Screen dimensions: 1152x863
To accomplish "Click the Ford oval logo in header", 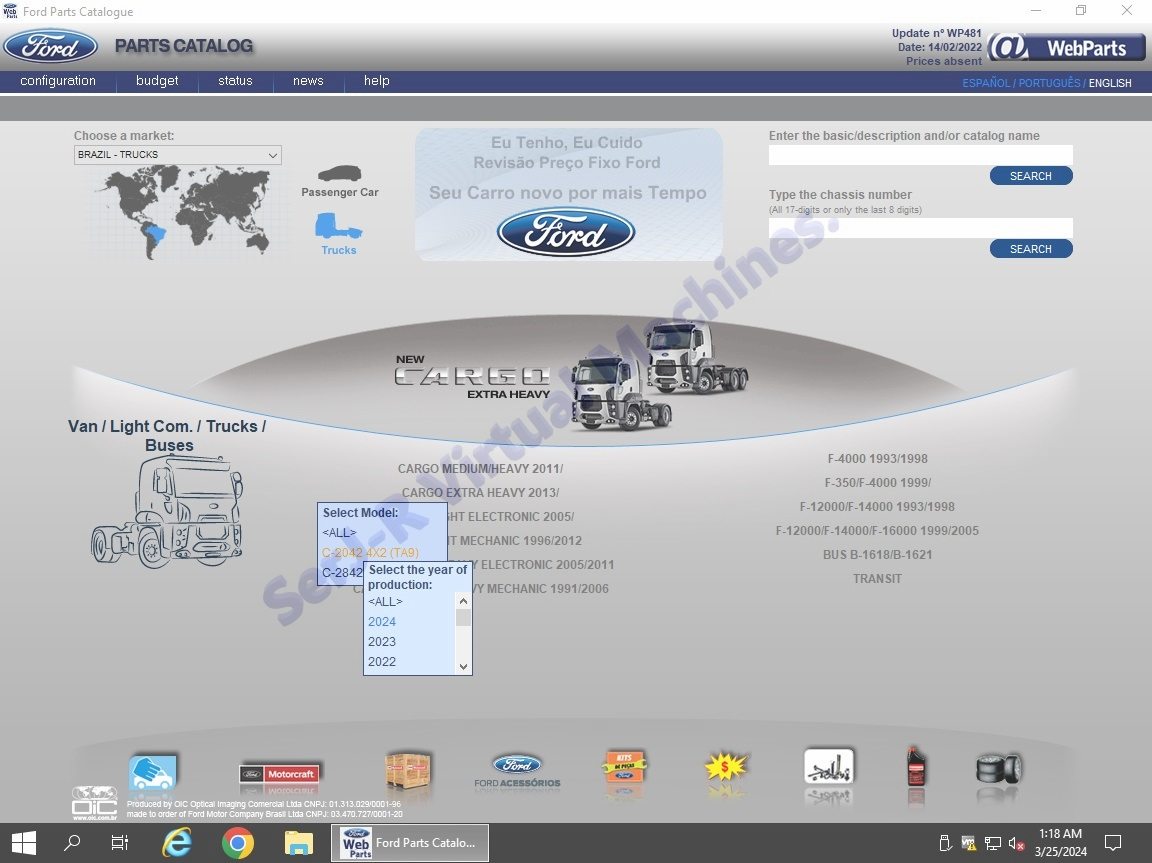I will tap(51, 46).
